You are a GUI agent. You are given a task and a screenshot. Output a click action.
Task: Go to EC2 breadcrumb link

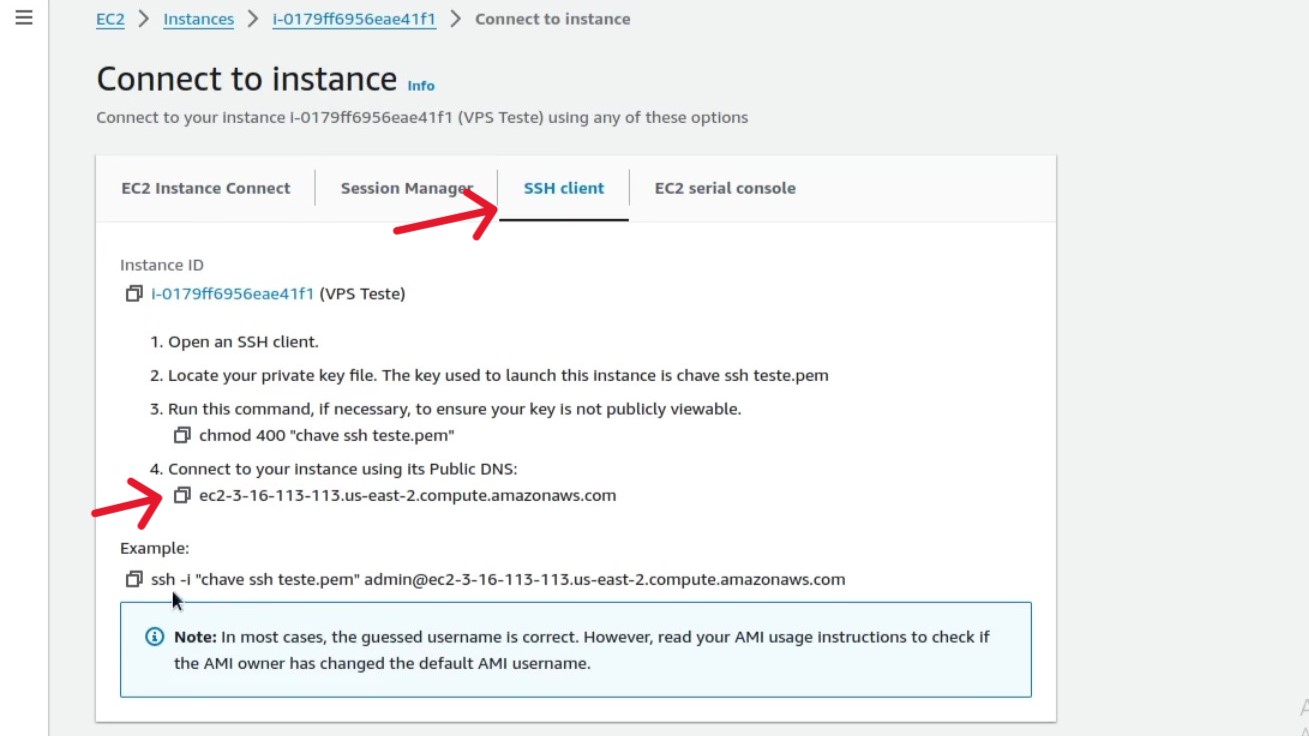tap(110, 19)
